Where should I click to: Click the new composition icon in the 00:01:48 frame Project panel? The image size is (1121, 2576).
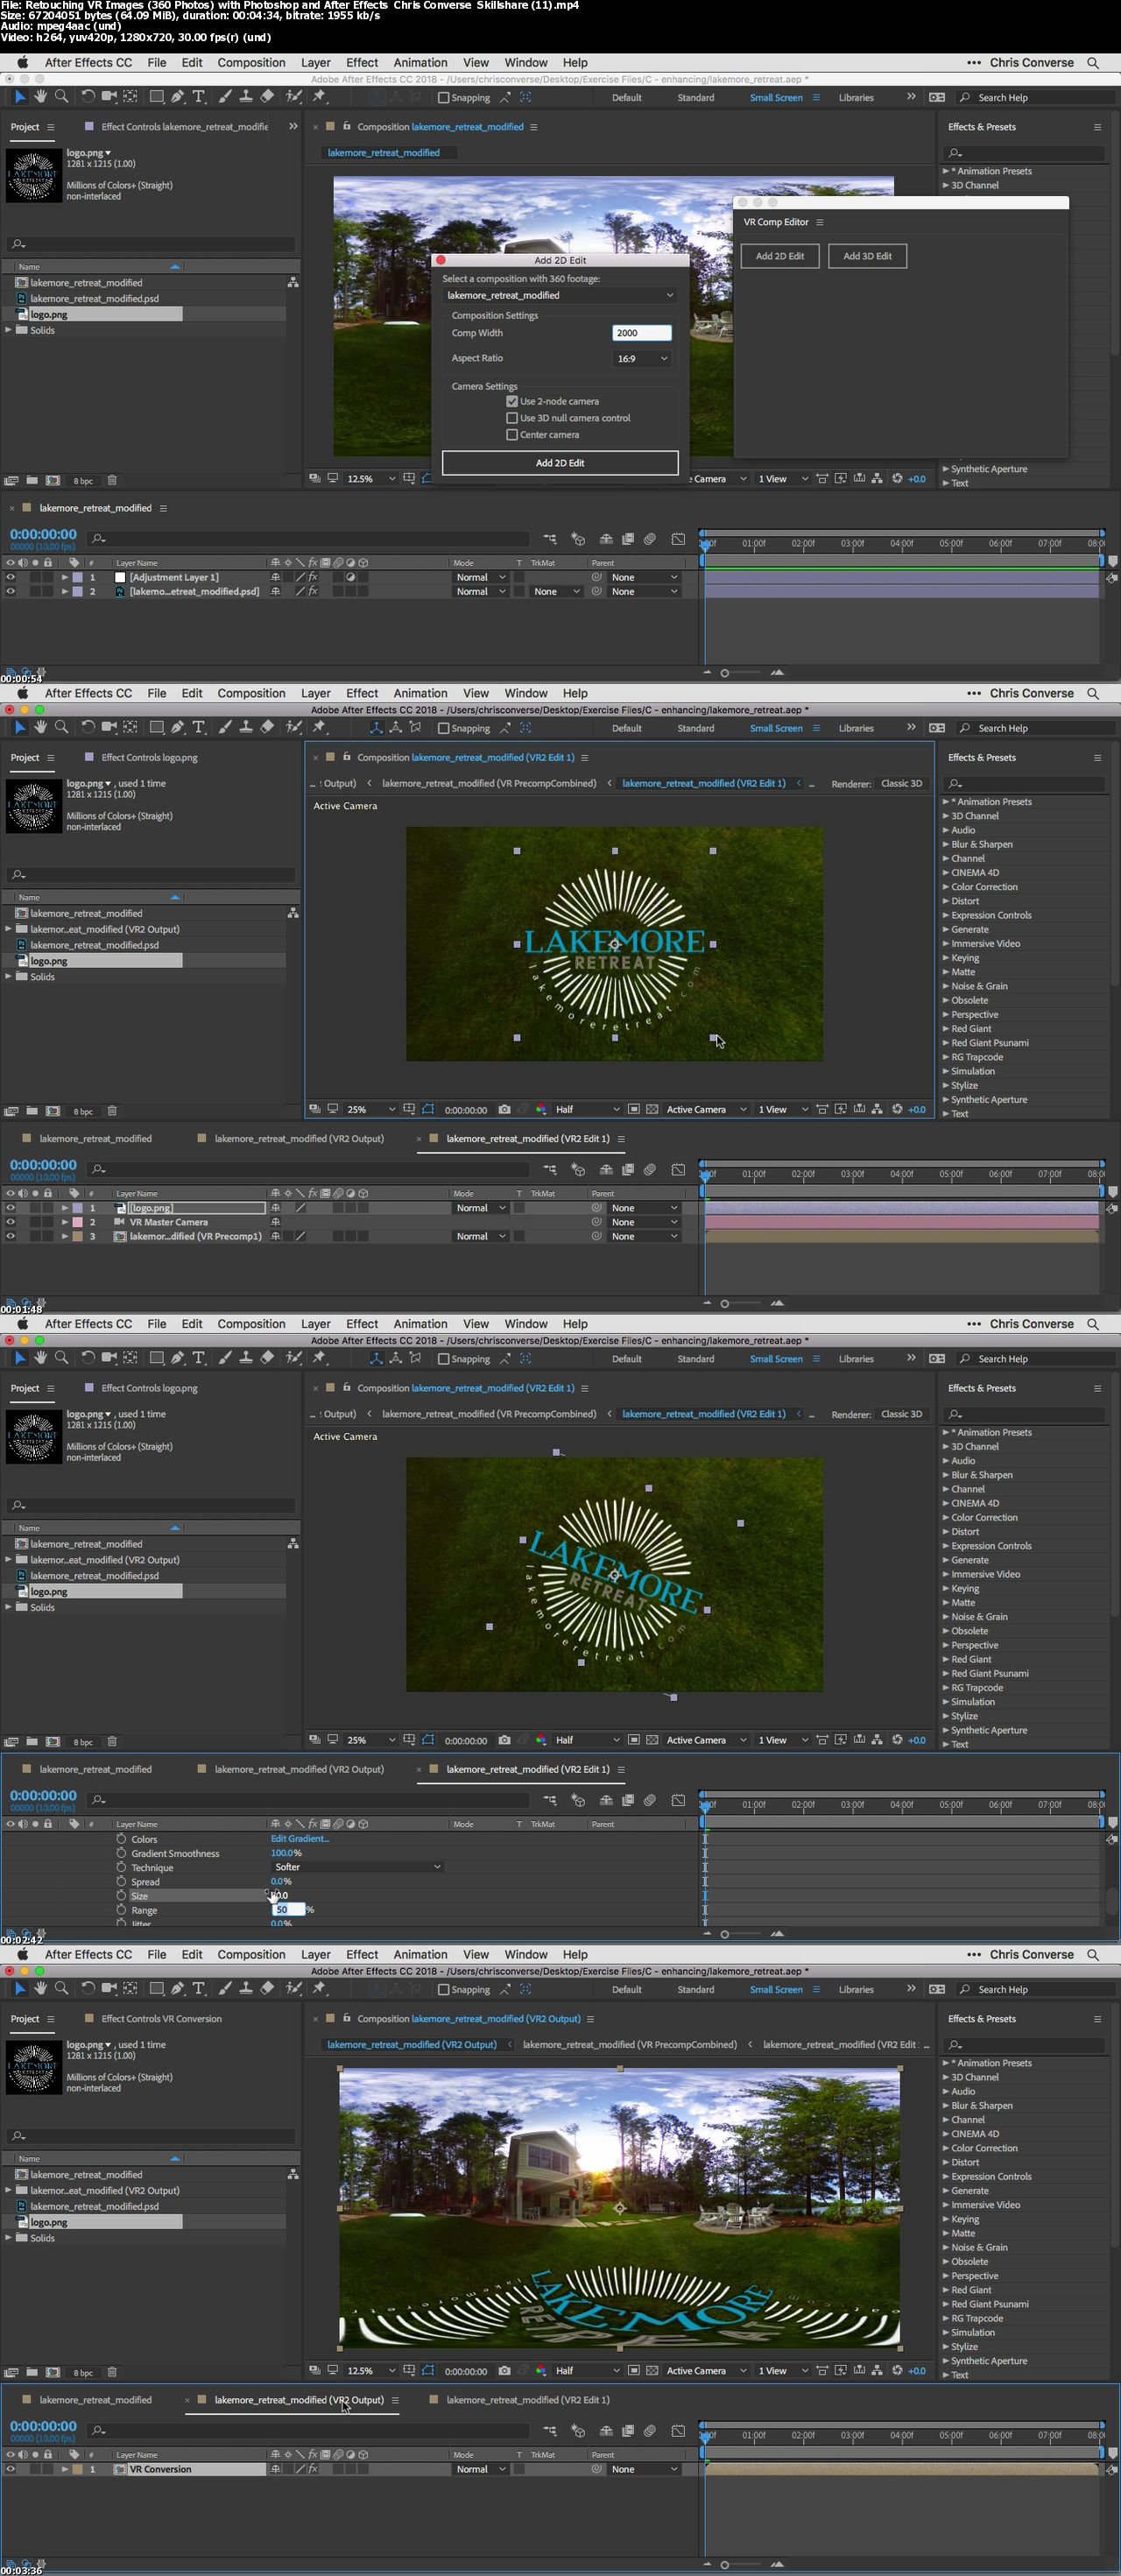(53, 1111)
